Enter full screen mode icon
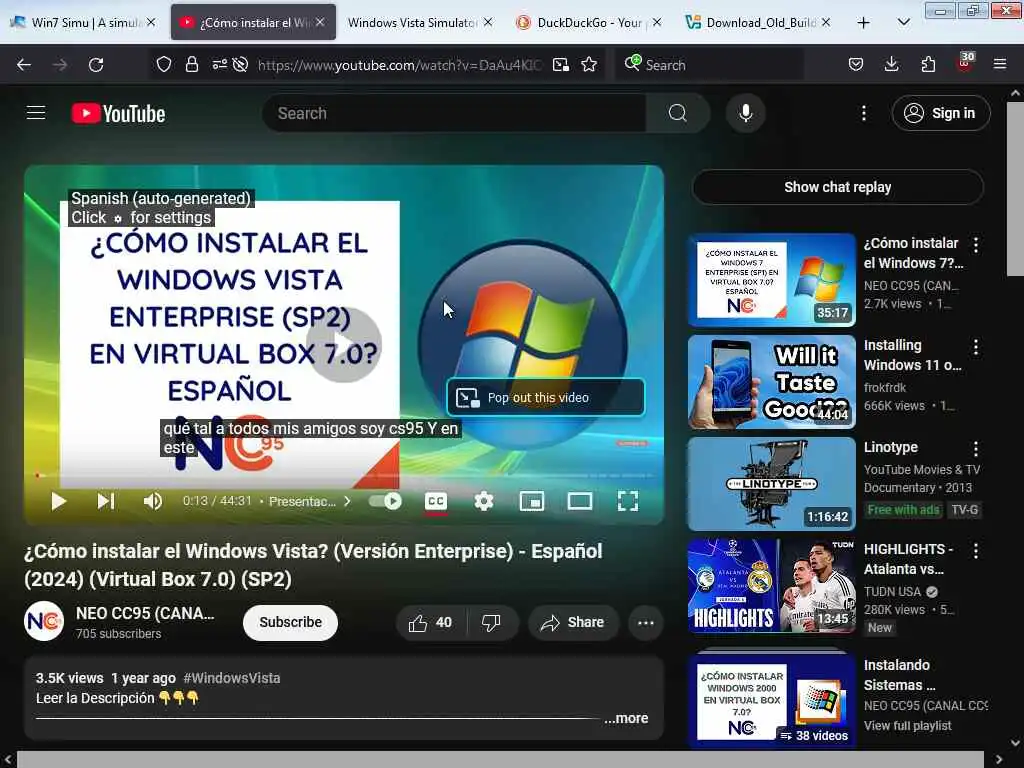Image resolution: width=1024 pixels, height=768 pixels. pyautogui.click(x=628, y=502)
